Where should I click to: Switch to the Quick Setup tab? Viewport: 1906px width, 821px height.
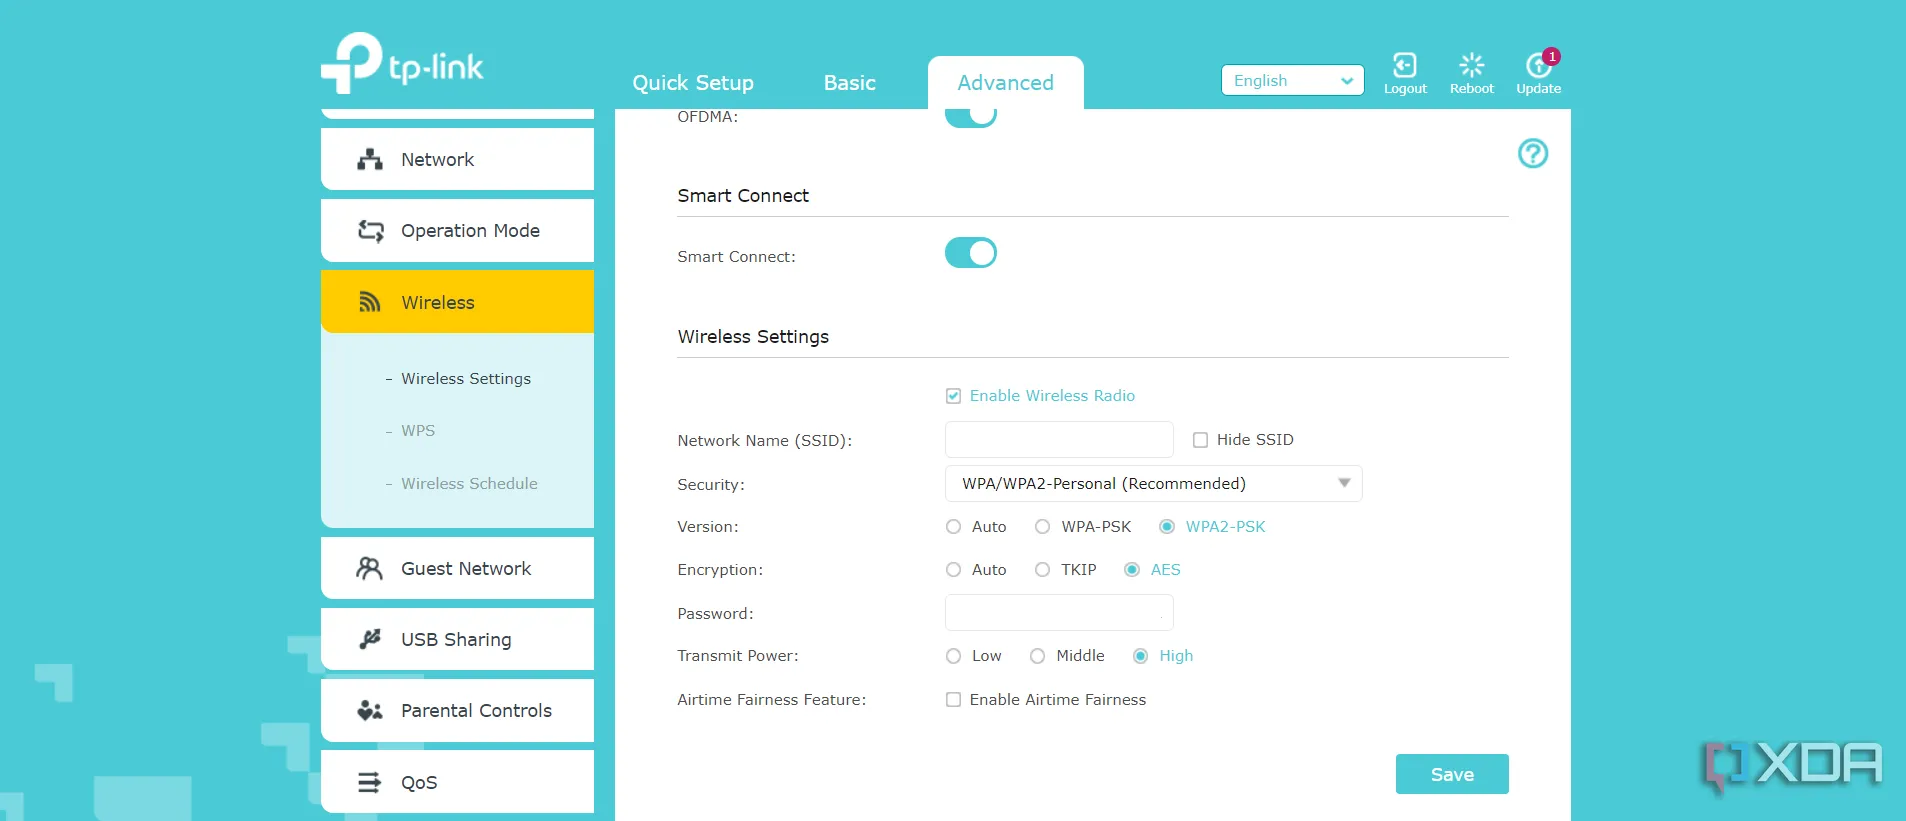pos(693,83)
